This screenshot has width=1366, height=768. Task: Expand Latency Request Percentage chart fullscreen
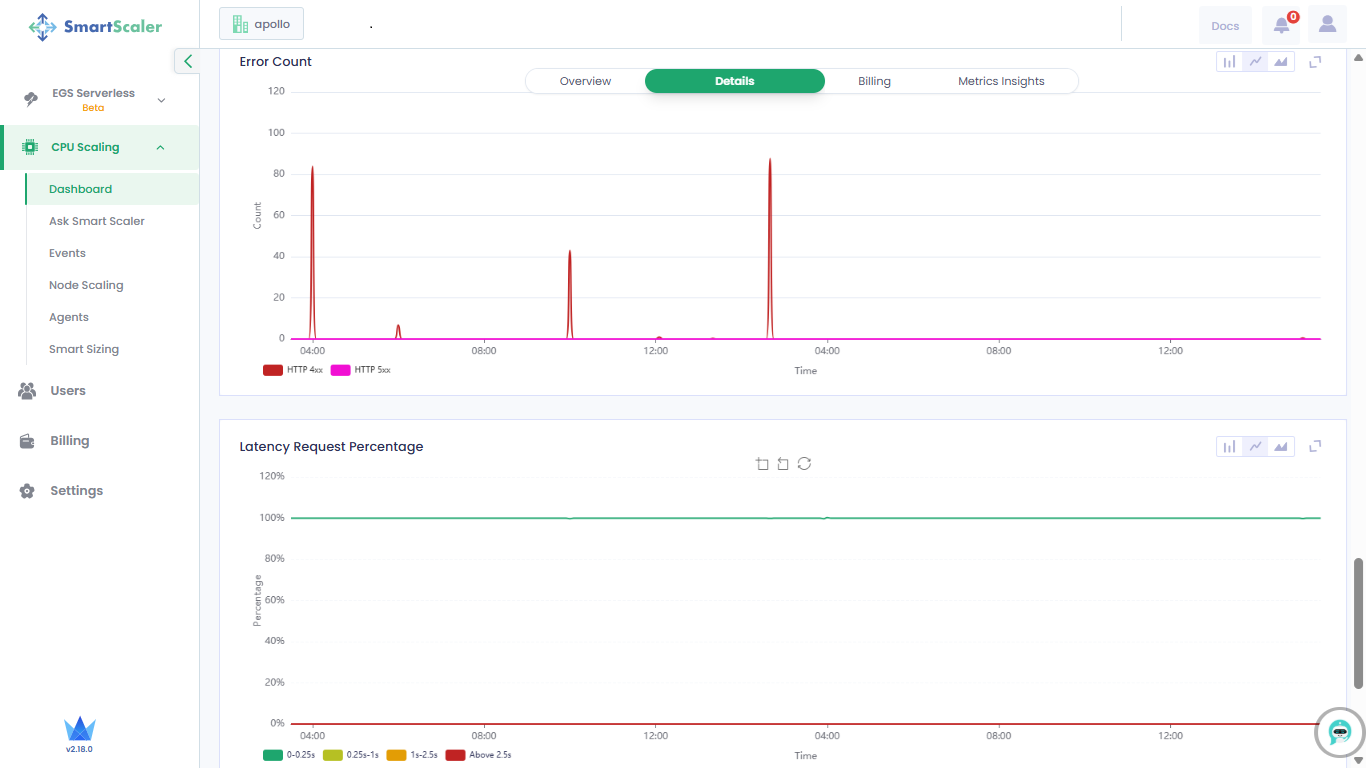[1315, 447]
